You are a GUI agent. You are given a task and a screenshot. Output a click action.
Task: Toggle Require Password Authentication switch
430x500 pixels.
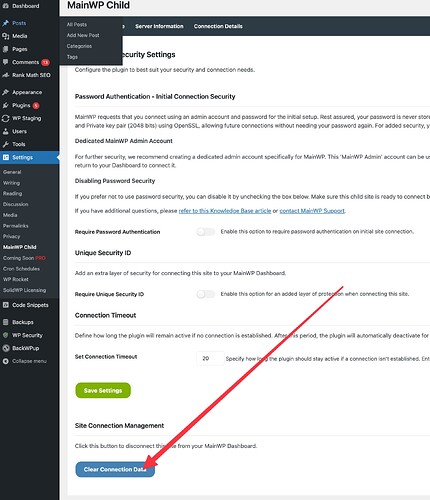click(205, 232)
